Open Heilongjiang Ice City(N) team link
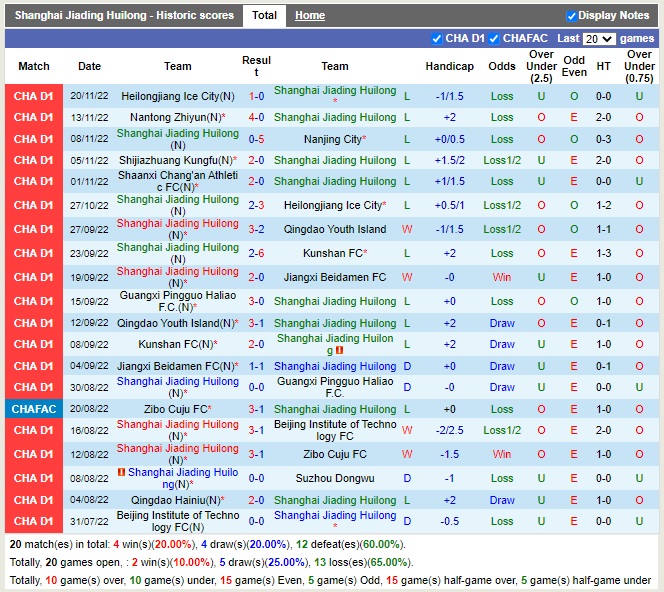The height and width of the screenshot is (592, 664). [178, 97]
